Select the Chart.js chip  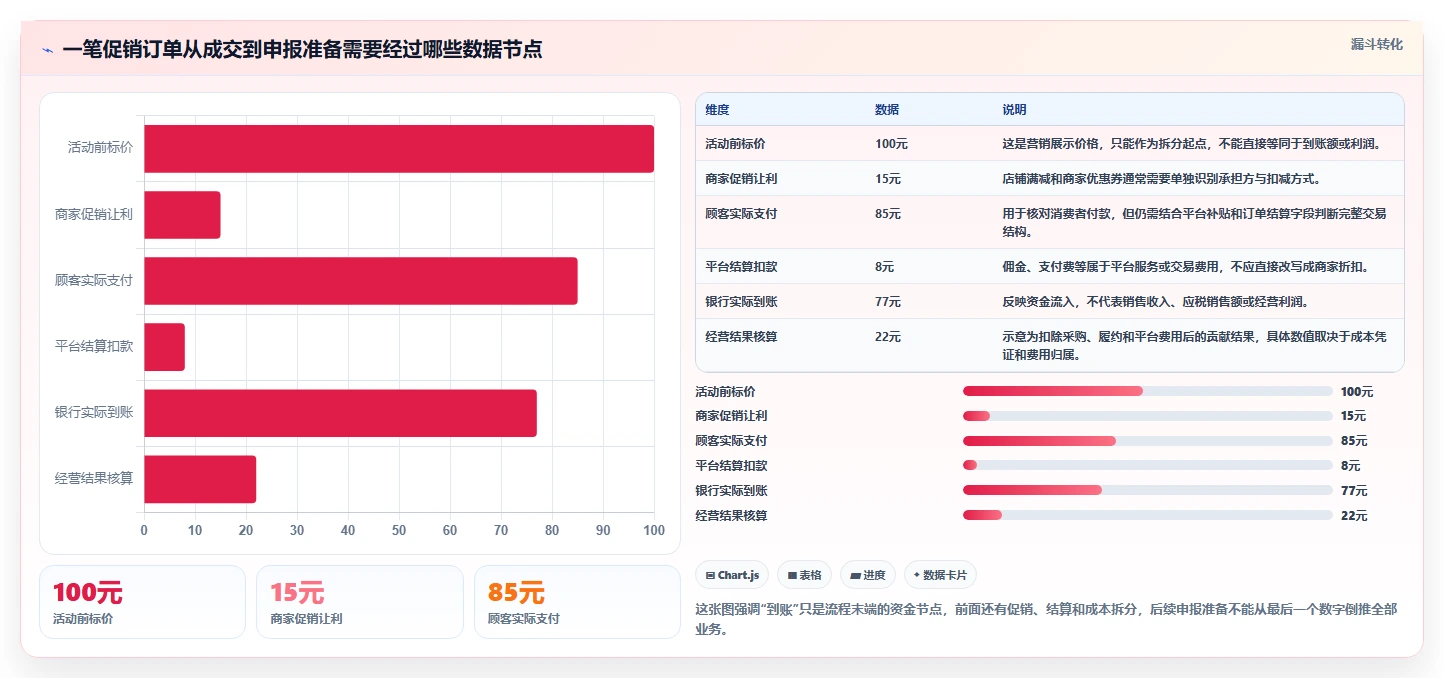coord(732,575)
